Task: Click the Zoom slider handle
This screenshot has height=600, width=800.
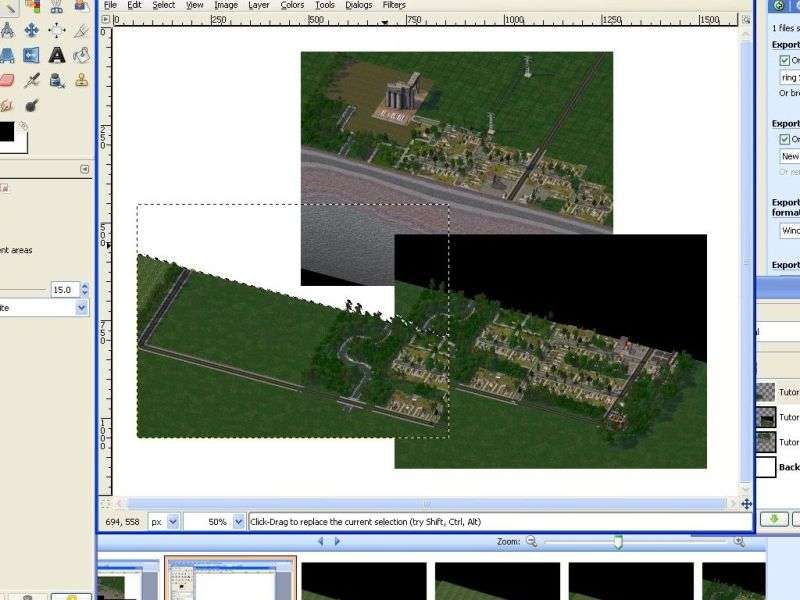Action: click(618, 541)
